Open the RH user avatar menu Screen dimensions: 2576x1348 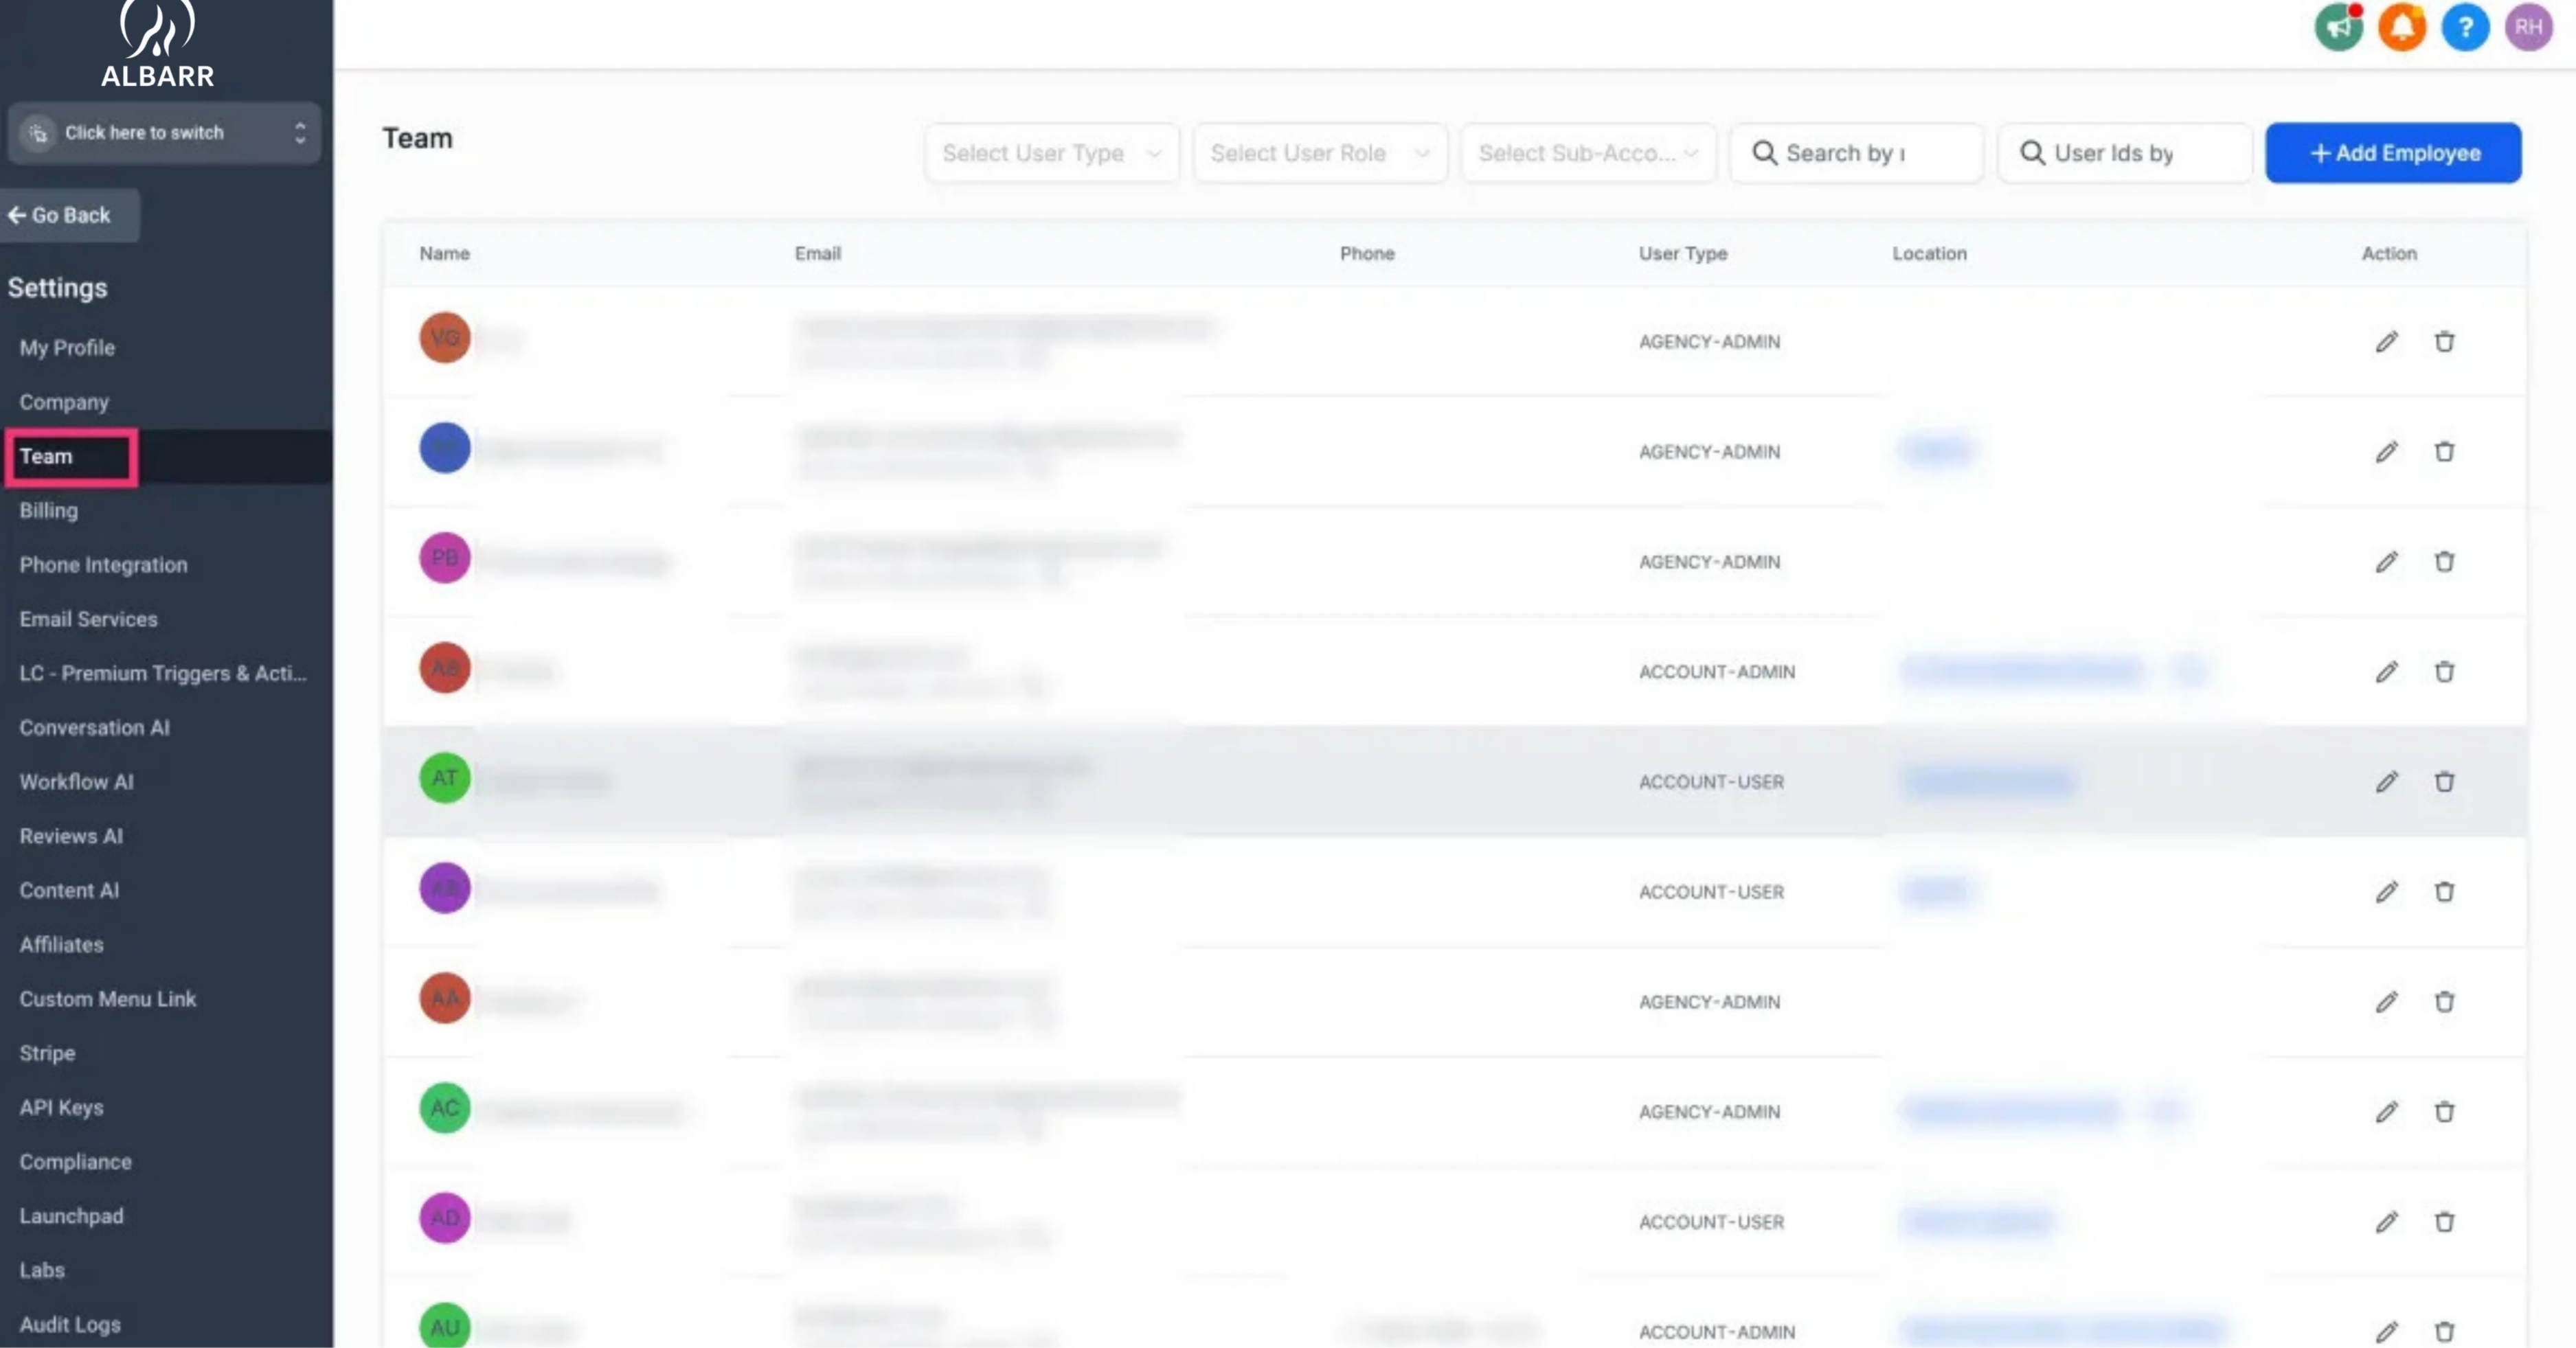pyautogui.click(x=2528, y=27)
